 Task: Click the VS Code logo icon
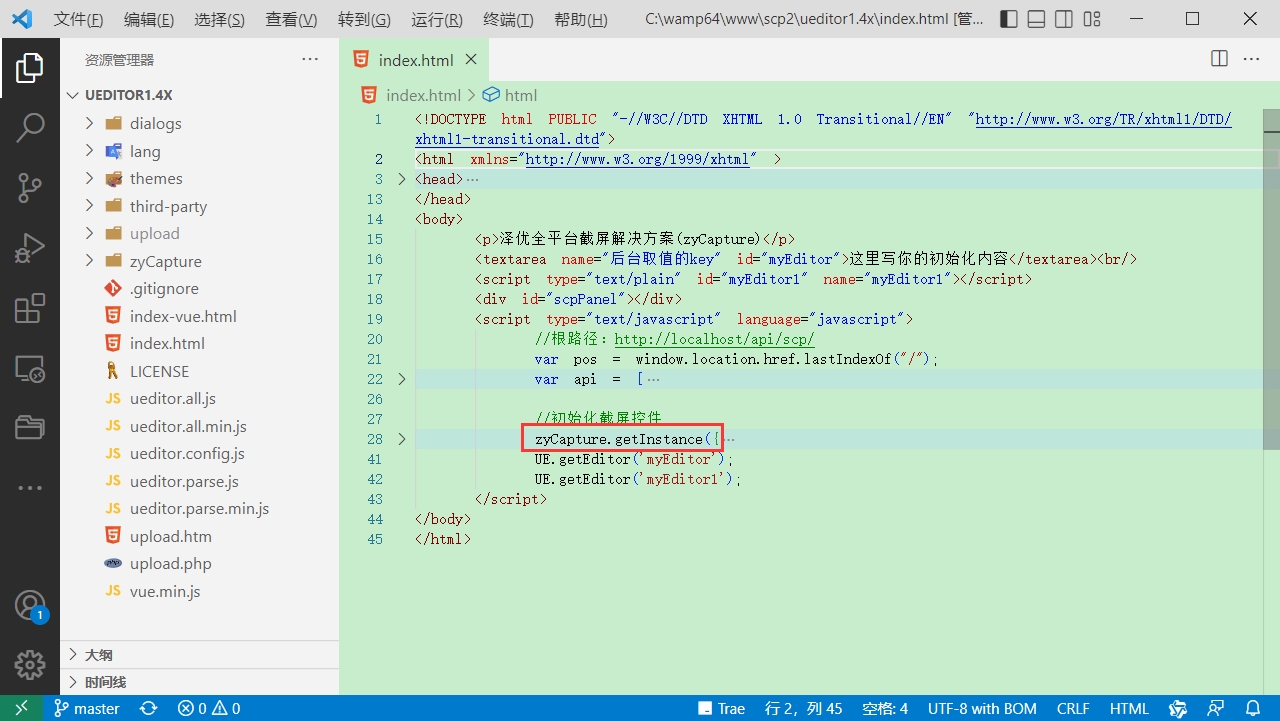coord(22,19)
